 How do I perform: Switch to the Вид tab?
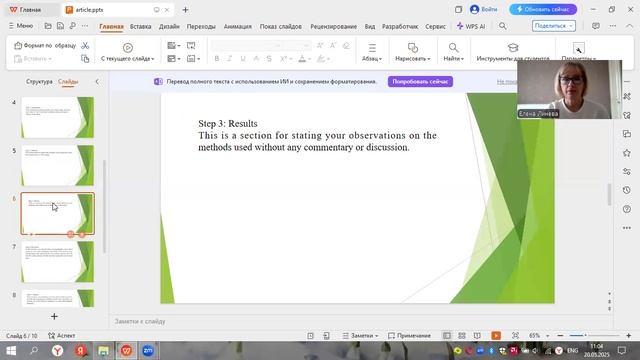(370, 26)
